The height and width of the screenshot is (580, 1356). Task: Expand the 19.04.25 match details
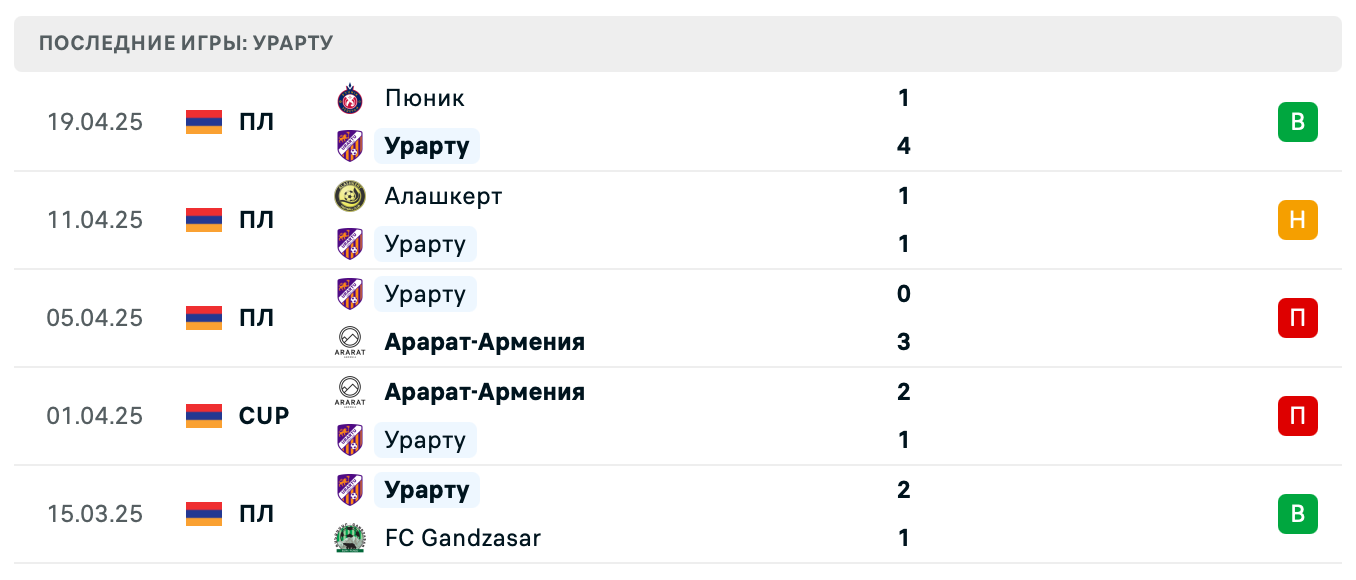700,122
